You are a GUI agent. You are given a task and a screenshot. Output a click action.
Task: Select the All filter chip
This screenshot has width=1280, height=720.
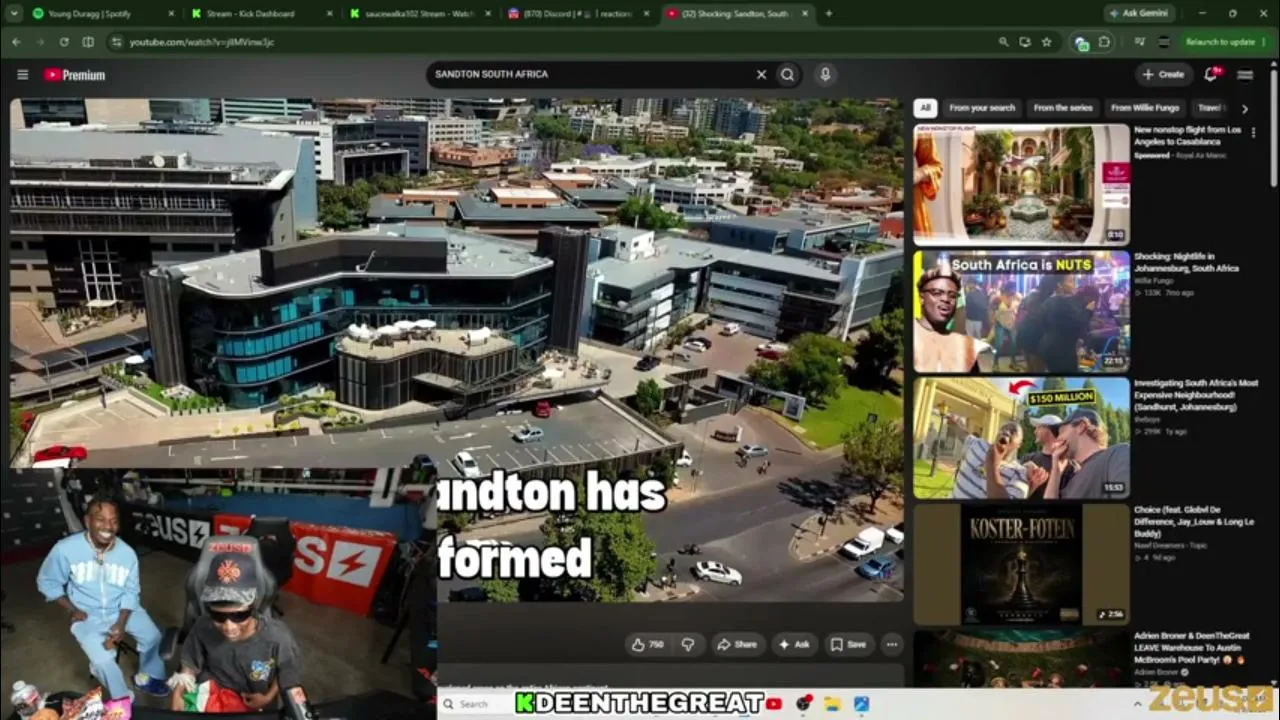pyautogui.click(x=925, y=108)
